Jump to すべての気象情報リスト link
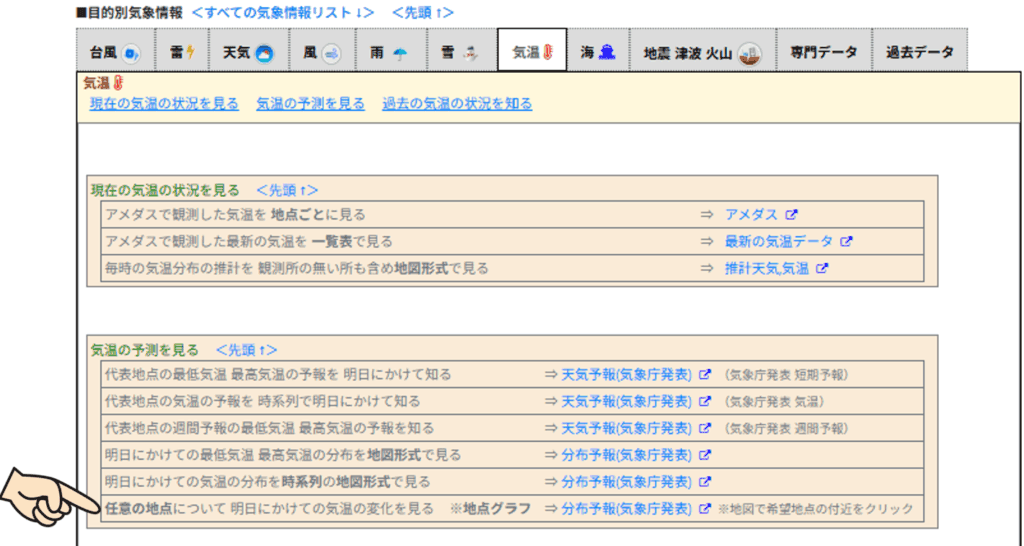This screenshot has width=1024, height=546. [283, 12]
